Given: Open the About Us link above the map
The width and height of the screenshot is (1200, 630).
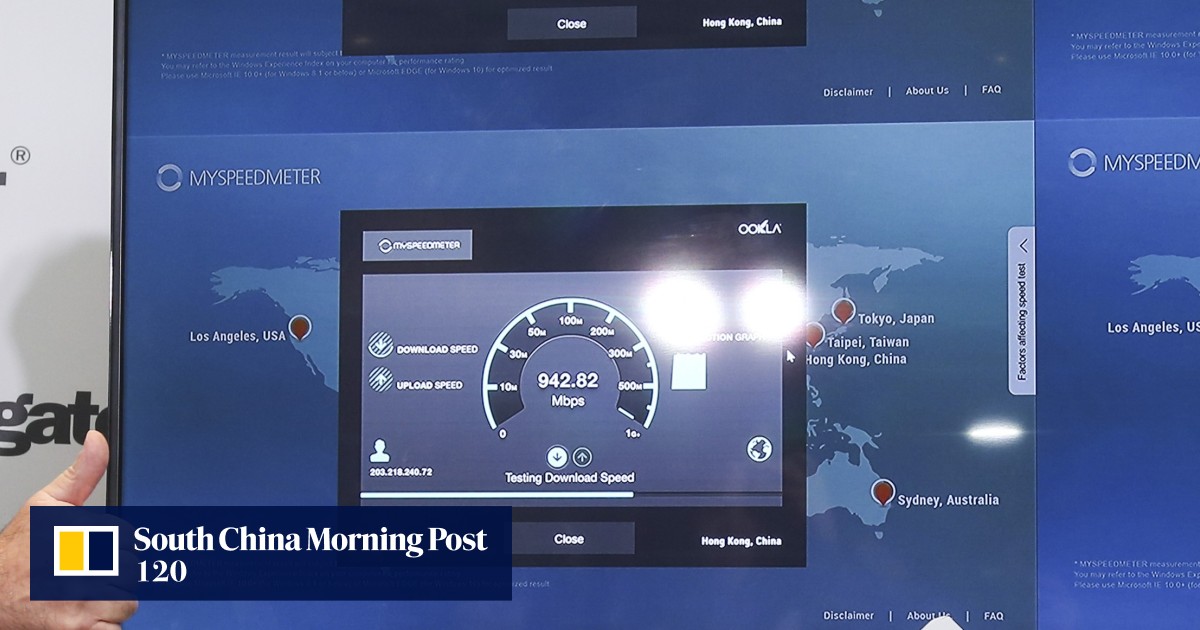Looking at the screenshot, I should (x=927, y=91).
